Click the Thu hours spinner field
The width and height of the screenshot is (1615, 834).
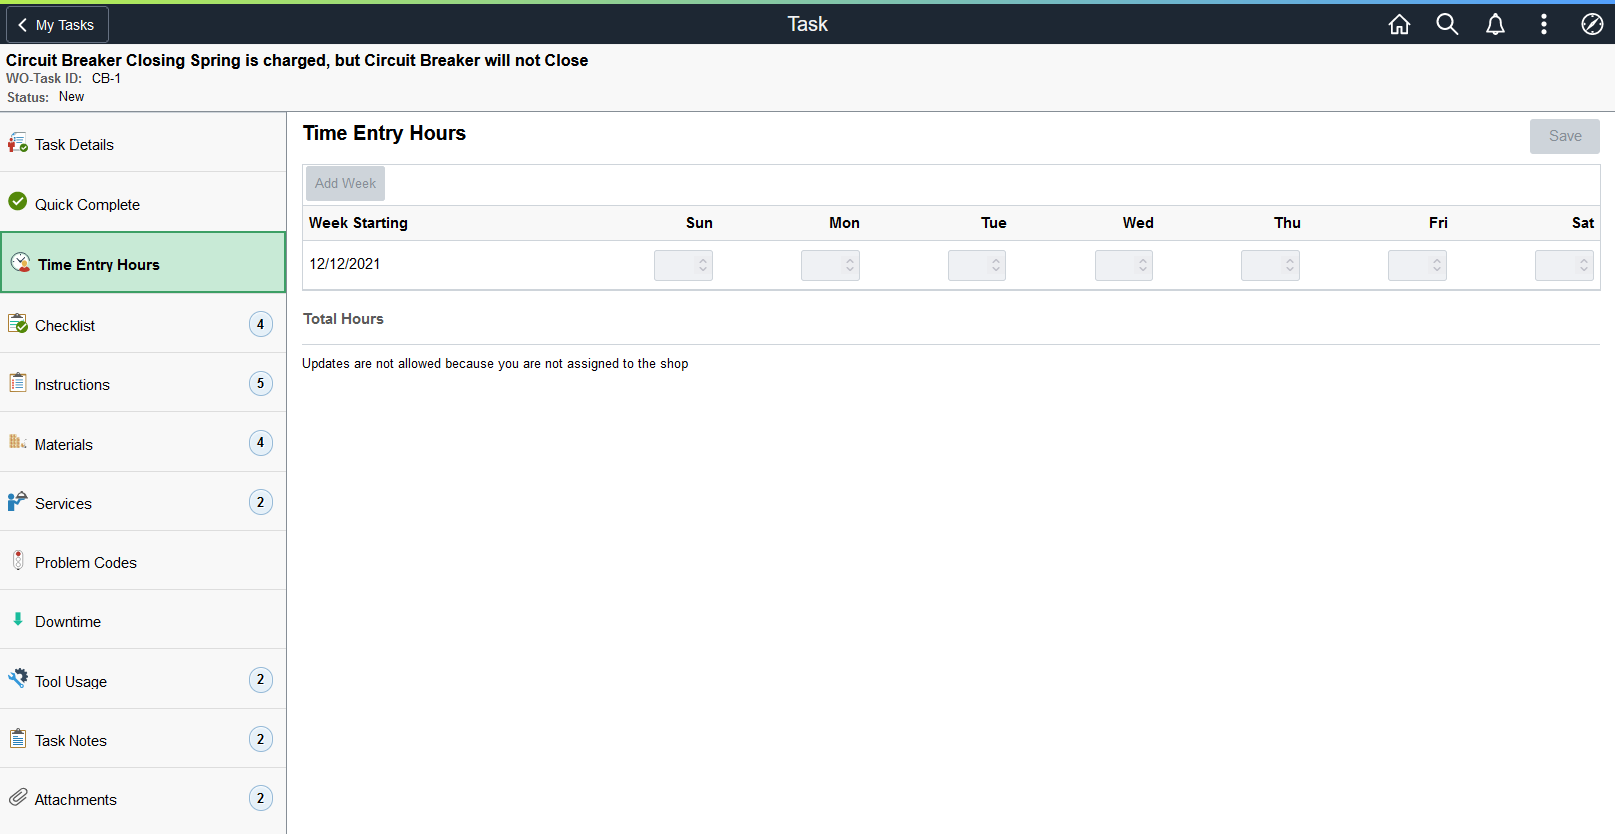pos(1270,265)
